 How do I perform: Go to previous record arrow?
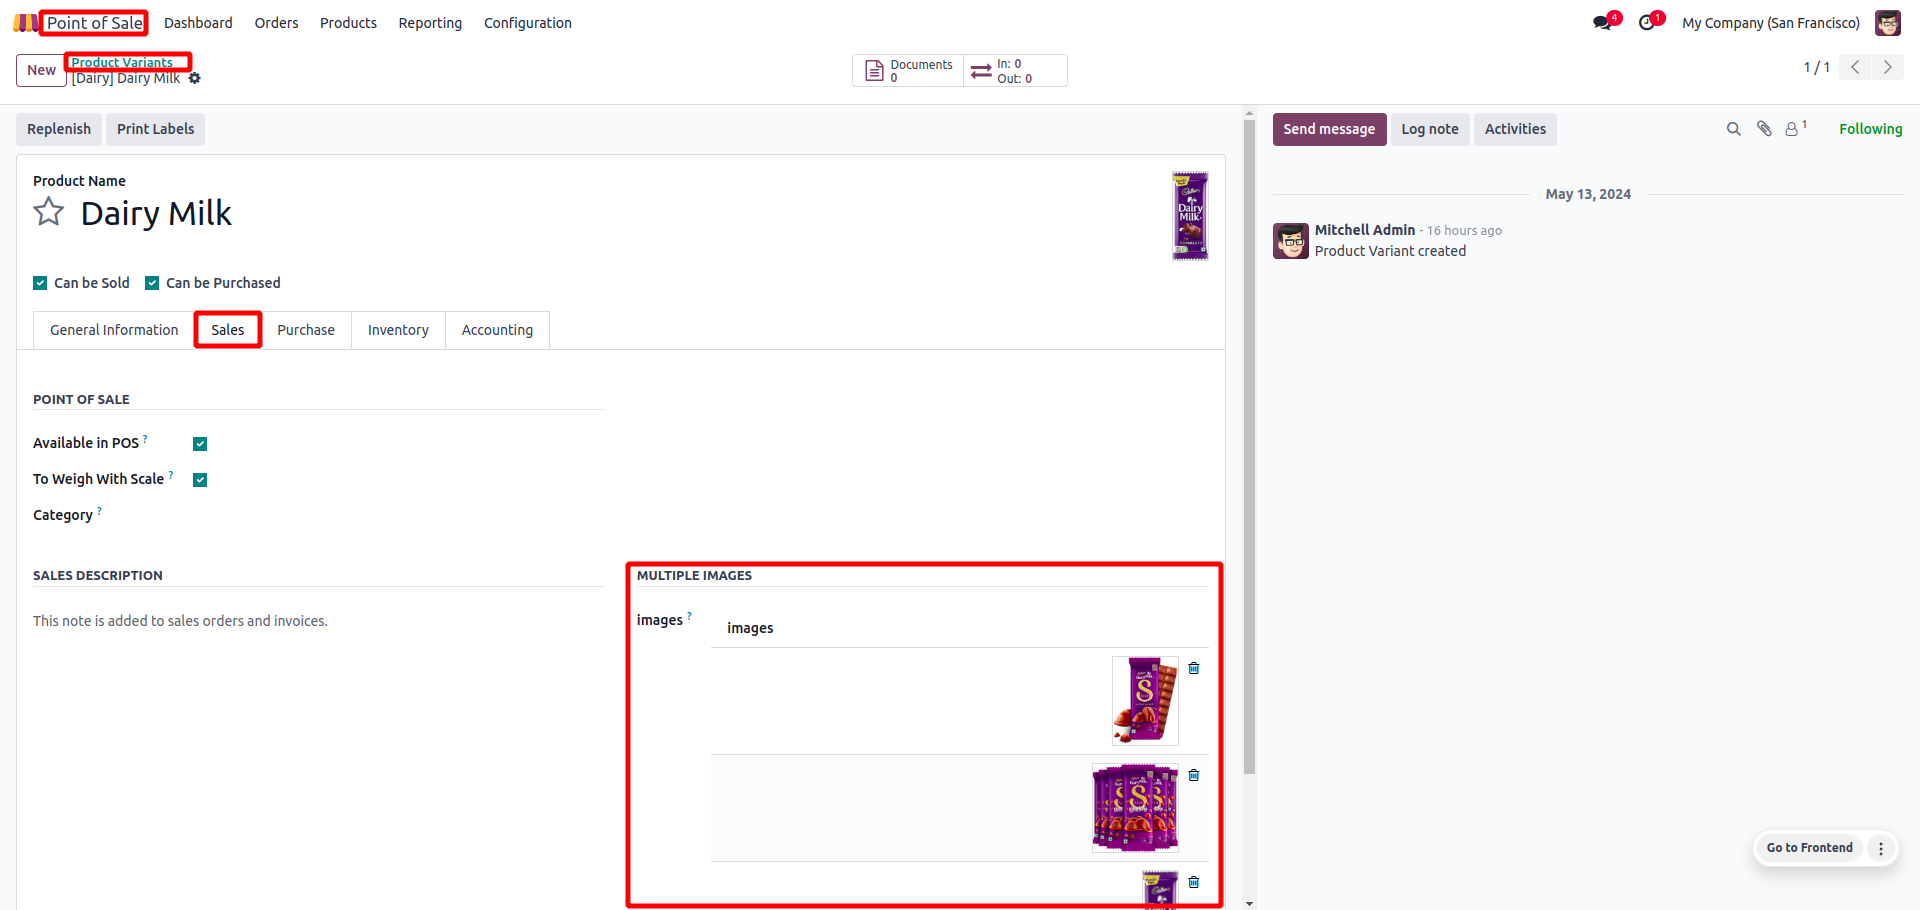[x=1855, y=67]
